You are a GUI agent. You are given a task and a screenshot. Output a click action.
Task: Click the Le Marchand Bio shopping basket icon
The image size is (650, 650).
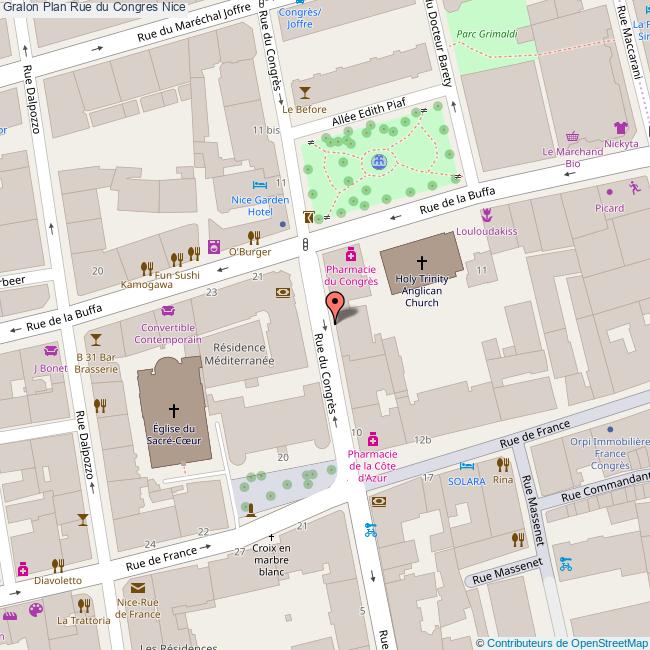pyautogui.click(x=573, y=136)
